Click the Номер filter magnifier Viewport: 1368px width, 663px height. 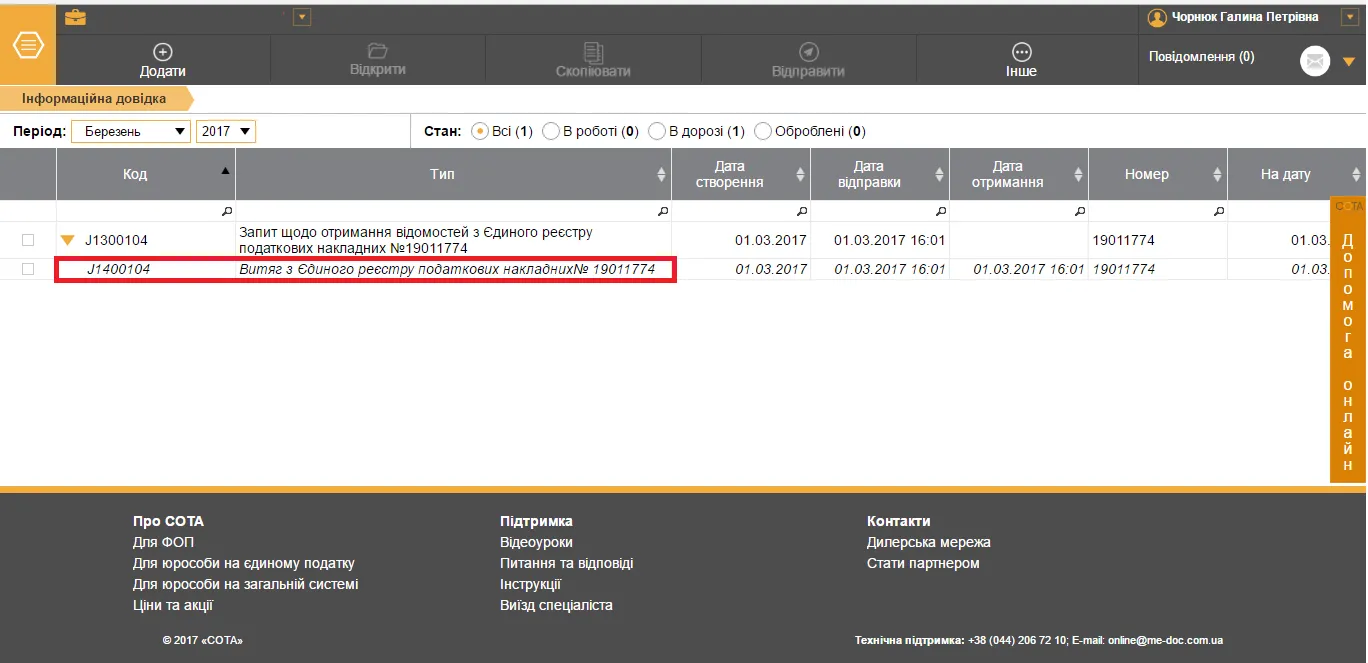tap(1218, 212)
